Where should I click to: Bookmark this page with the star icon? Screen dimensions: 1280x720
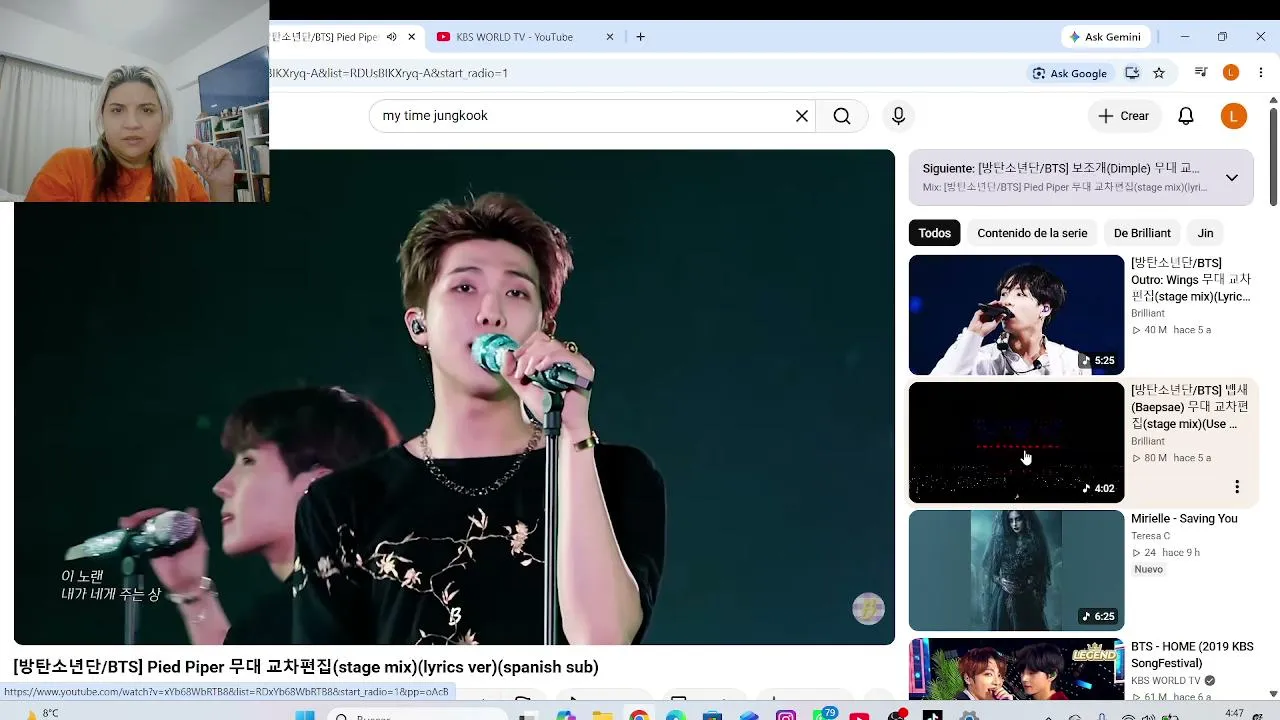(1159, 73)
